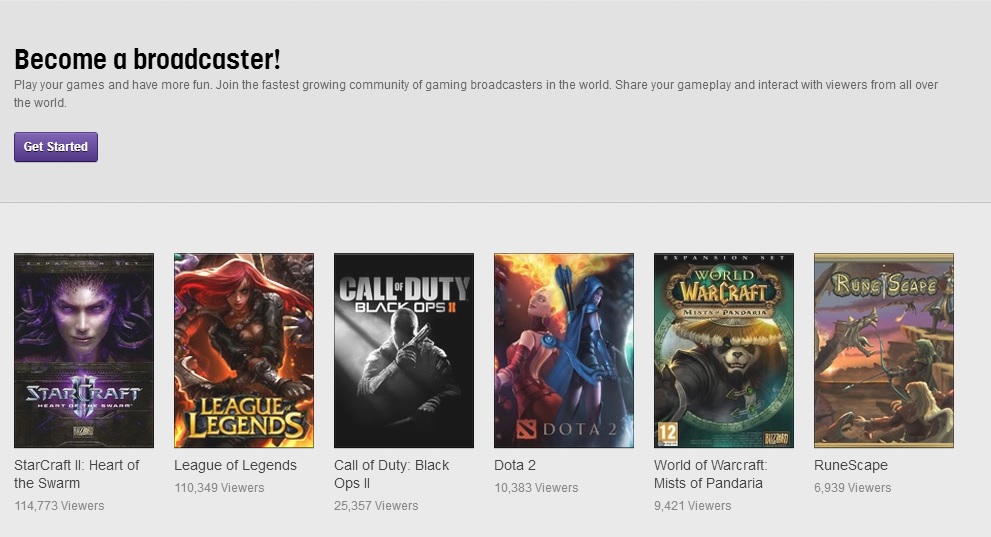
Task: Click the Get Started button
Action: 56,147
